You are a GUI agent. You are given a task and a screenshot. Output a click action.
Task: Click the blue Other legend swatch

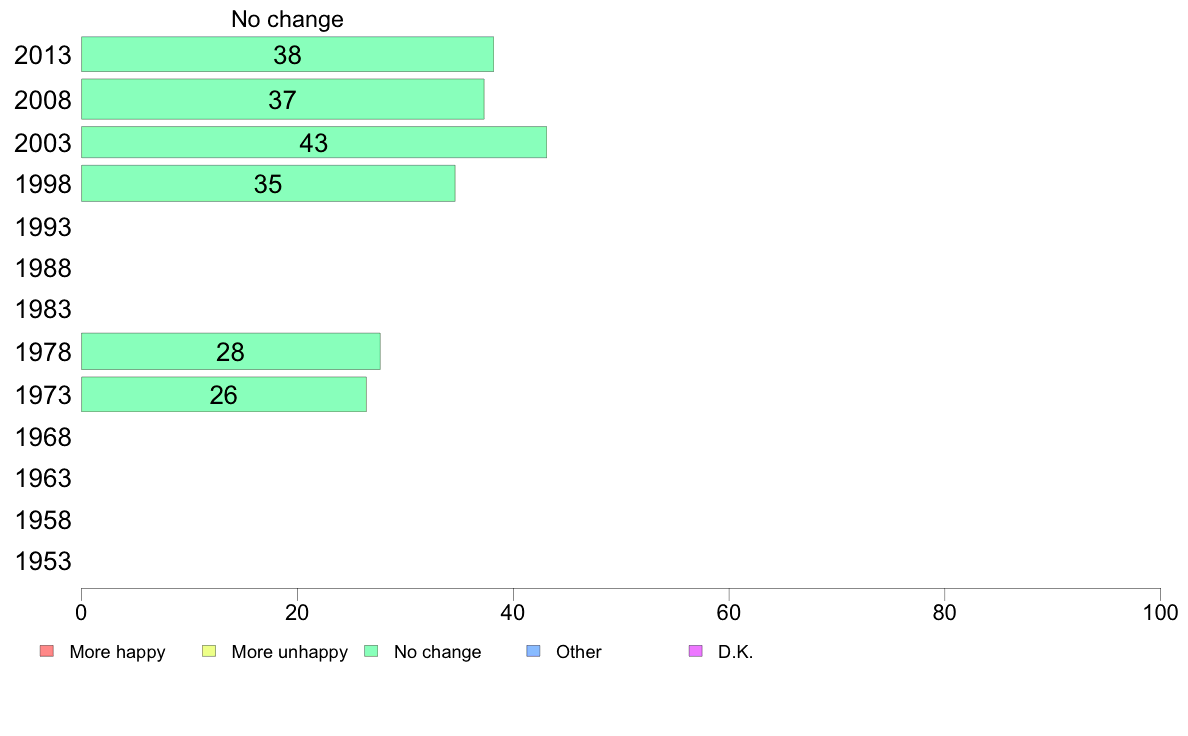pos(533,651)
